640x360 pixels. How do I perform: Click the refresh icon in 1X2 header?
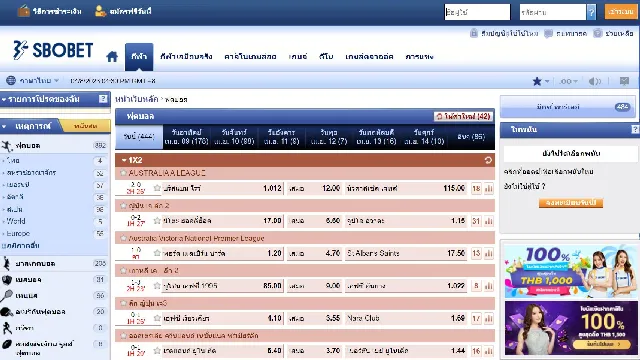pyautogui.click(x=488, y=160)
